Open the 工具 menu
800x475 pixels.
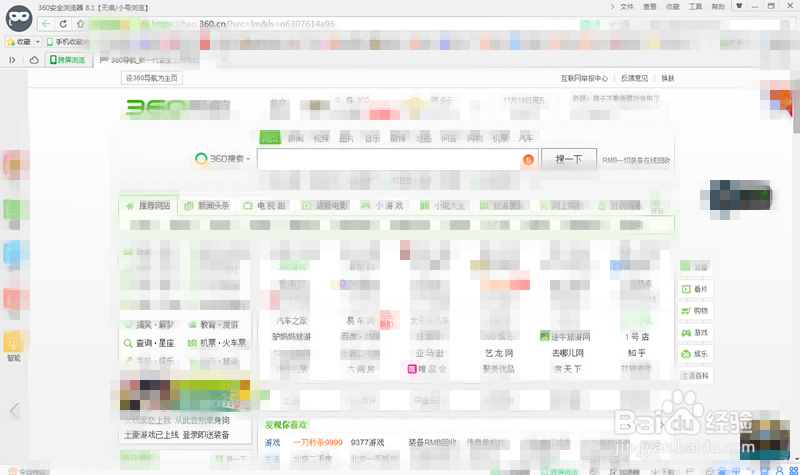695,7
